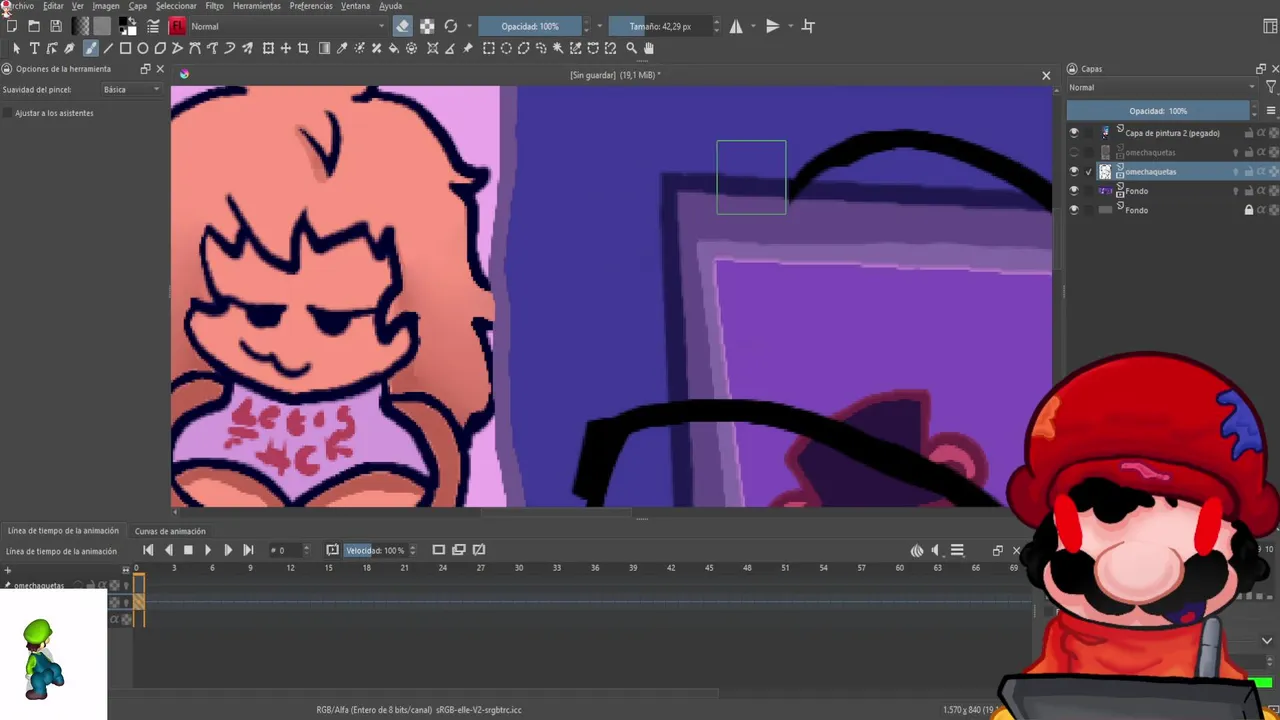Open the Archivo menu
Screen dimensions: 1280x720
18,6
